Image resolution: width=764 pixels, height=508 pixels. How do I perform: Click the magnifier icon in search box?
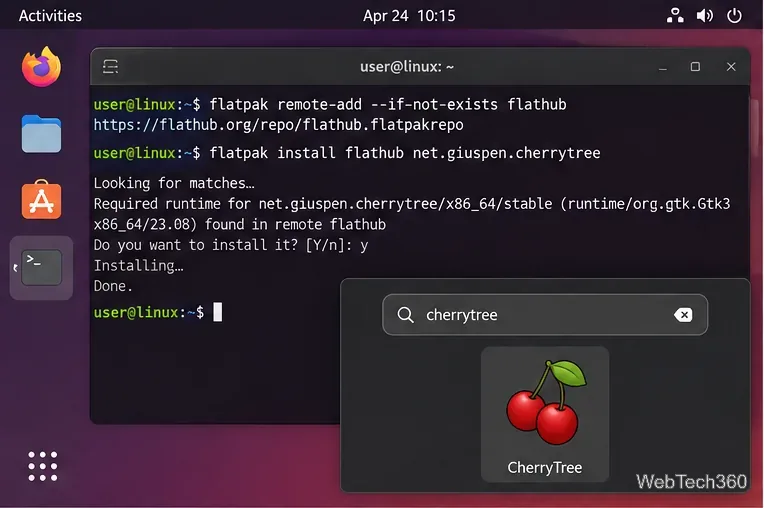(405, 315)
